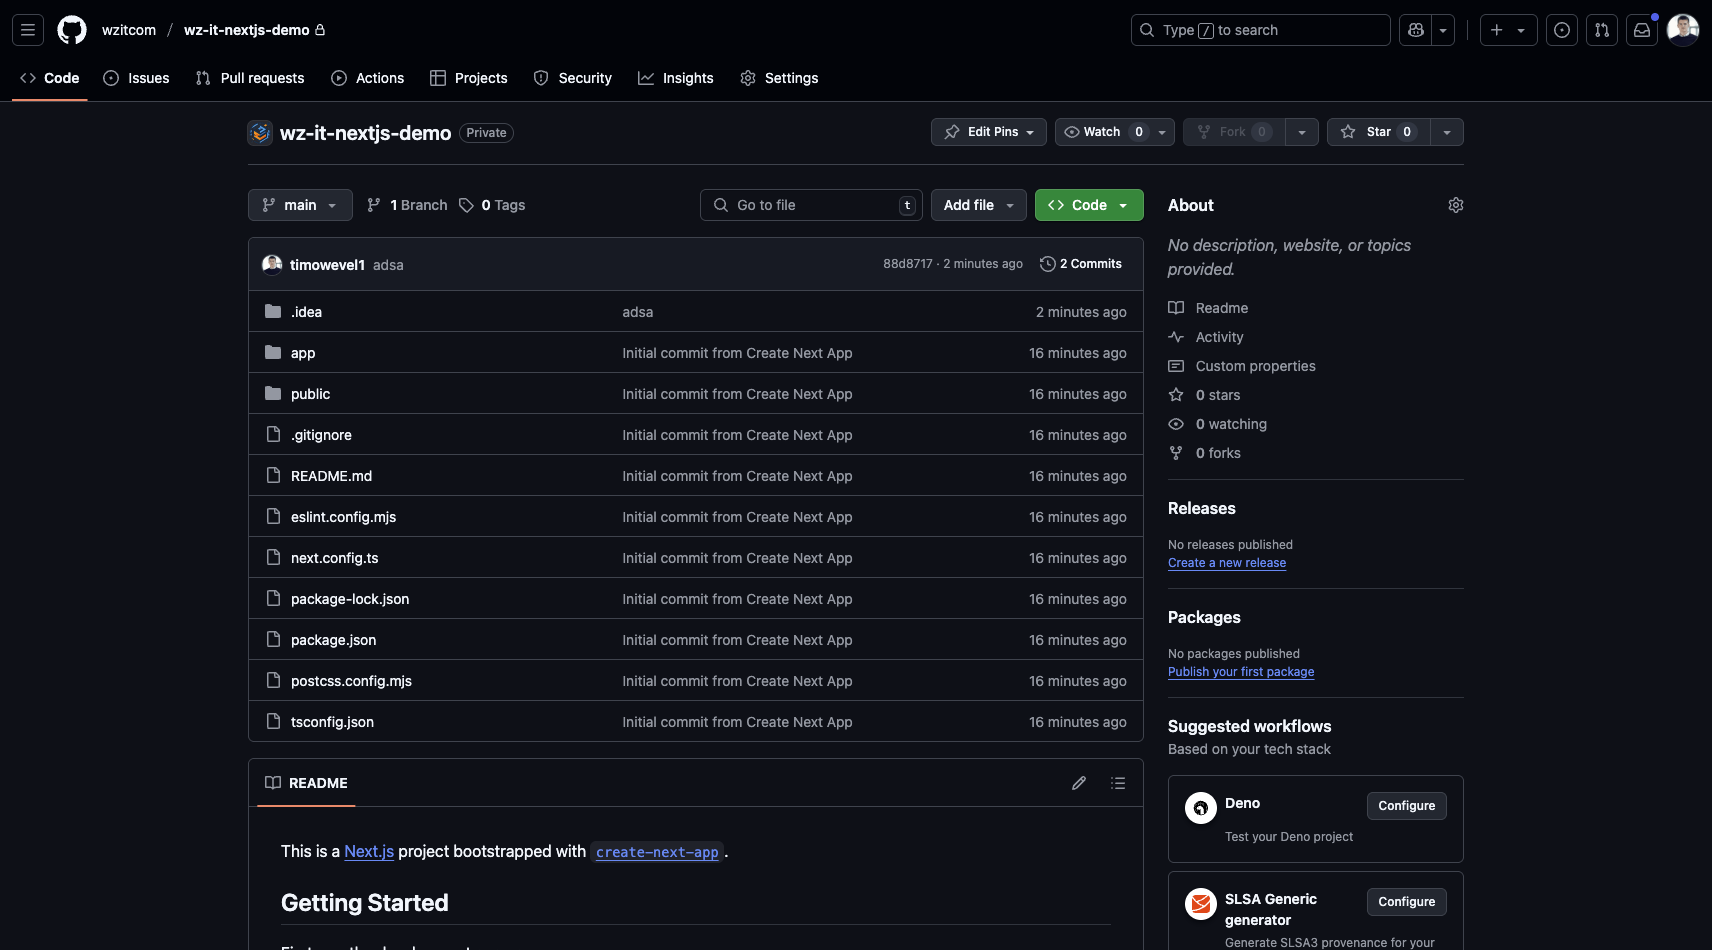
Task: Open the tsconfig.json file
Action: pos(332,722)
